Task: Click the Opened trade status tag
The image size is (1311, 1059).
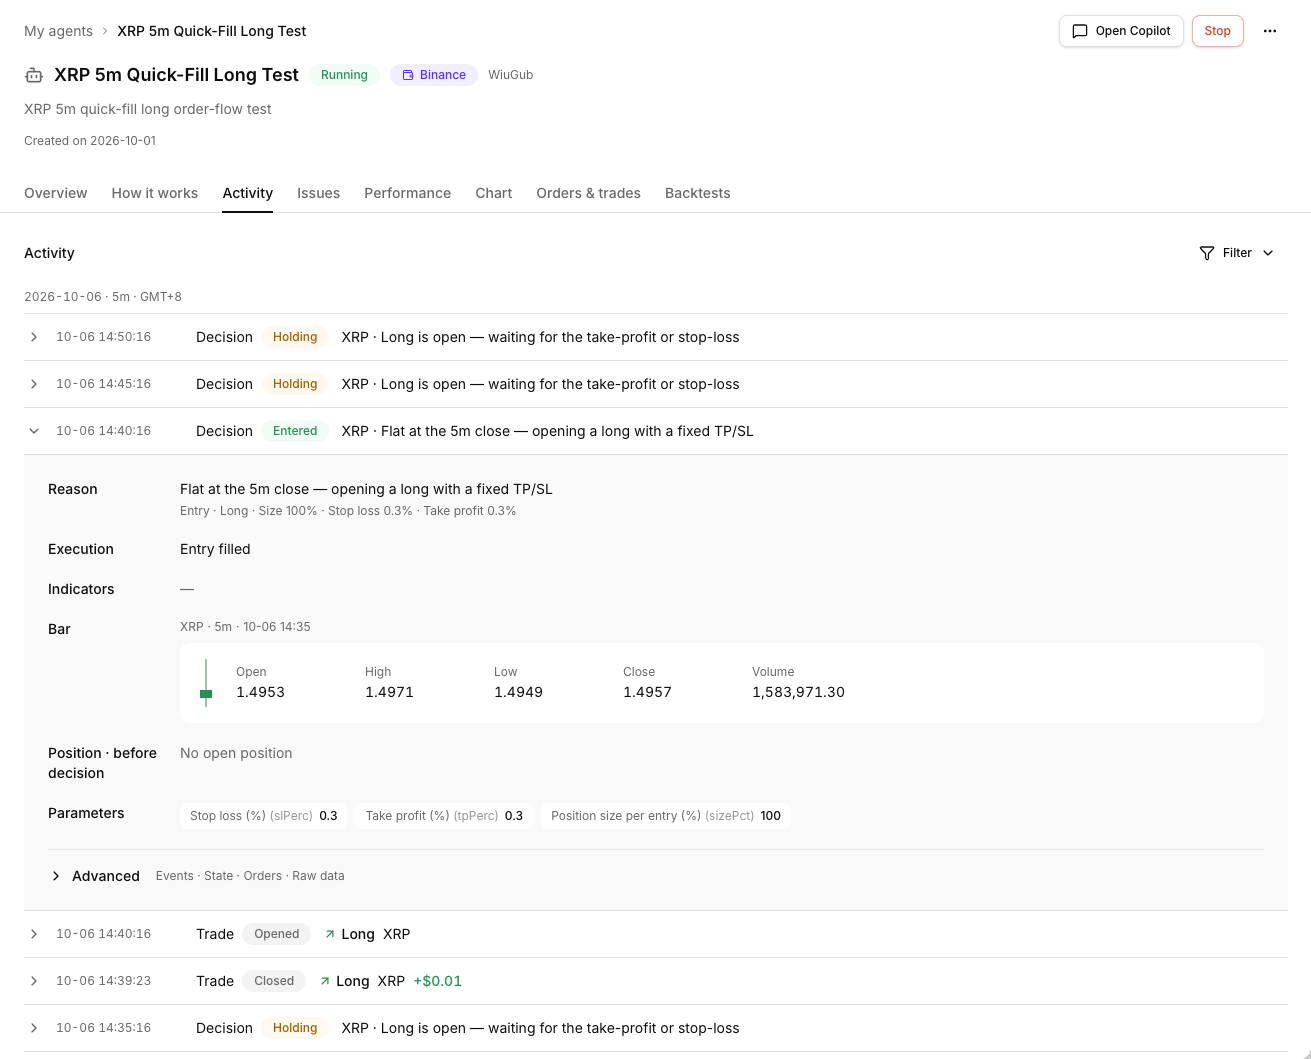Action: [x=277, y=934]
